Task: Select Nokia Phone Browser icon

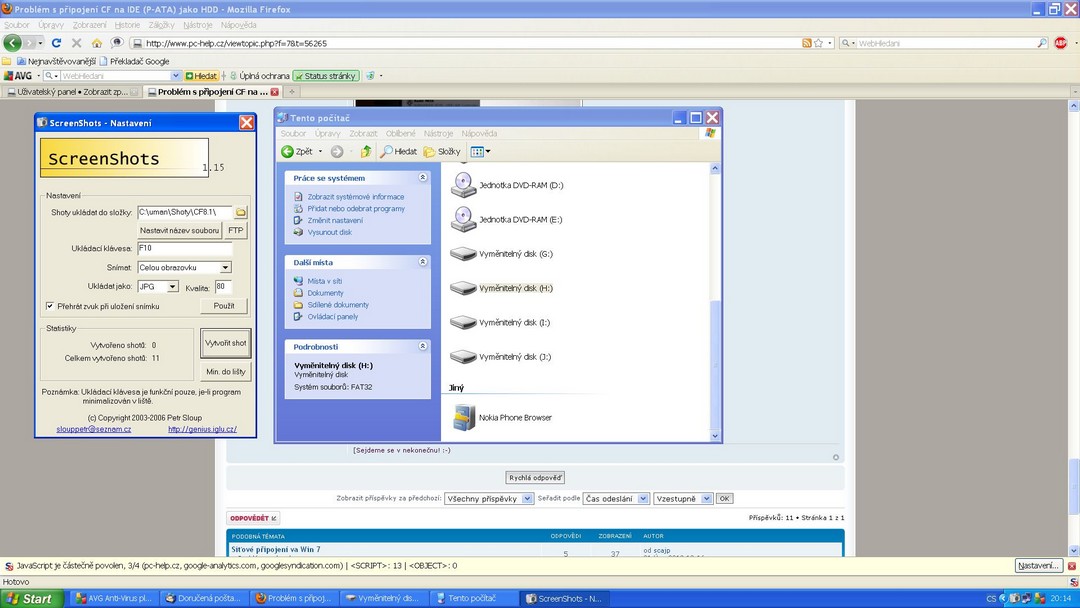Action: coord(463,418)
